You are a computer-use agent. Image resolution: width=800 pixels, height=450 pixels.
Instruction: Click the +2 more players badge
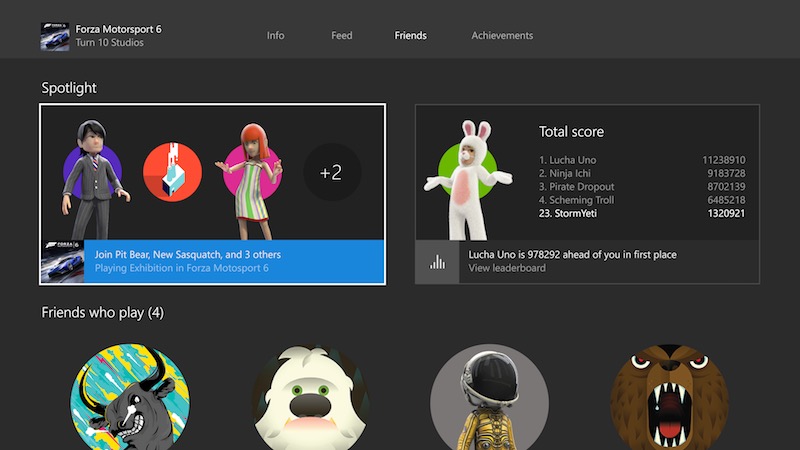(x=332, y=172)
